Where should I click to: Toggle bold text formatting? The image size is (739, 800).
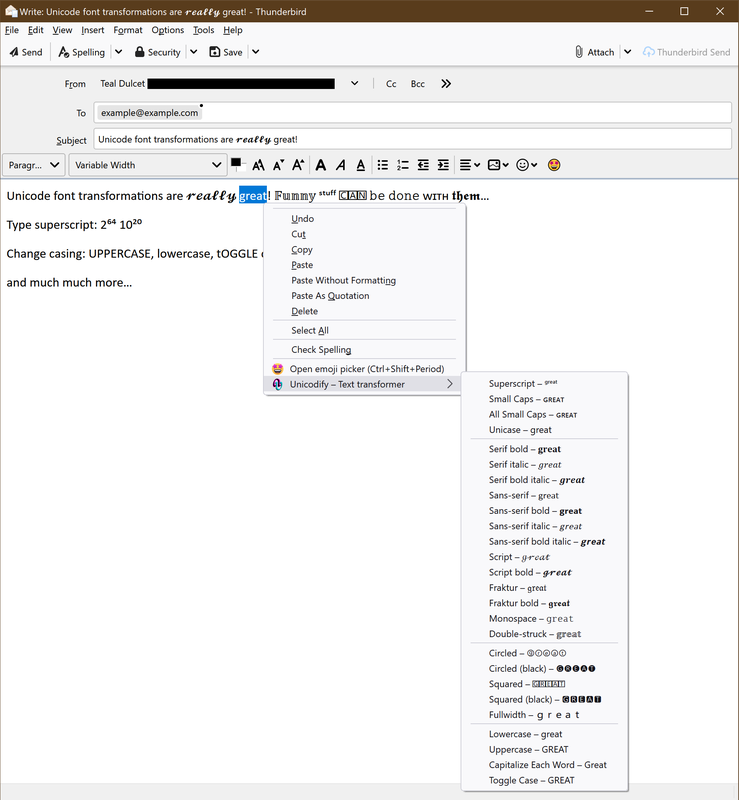coord(321,165)
